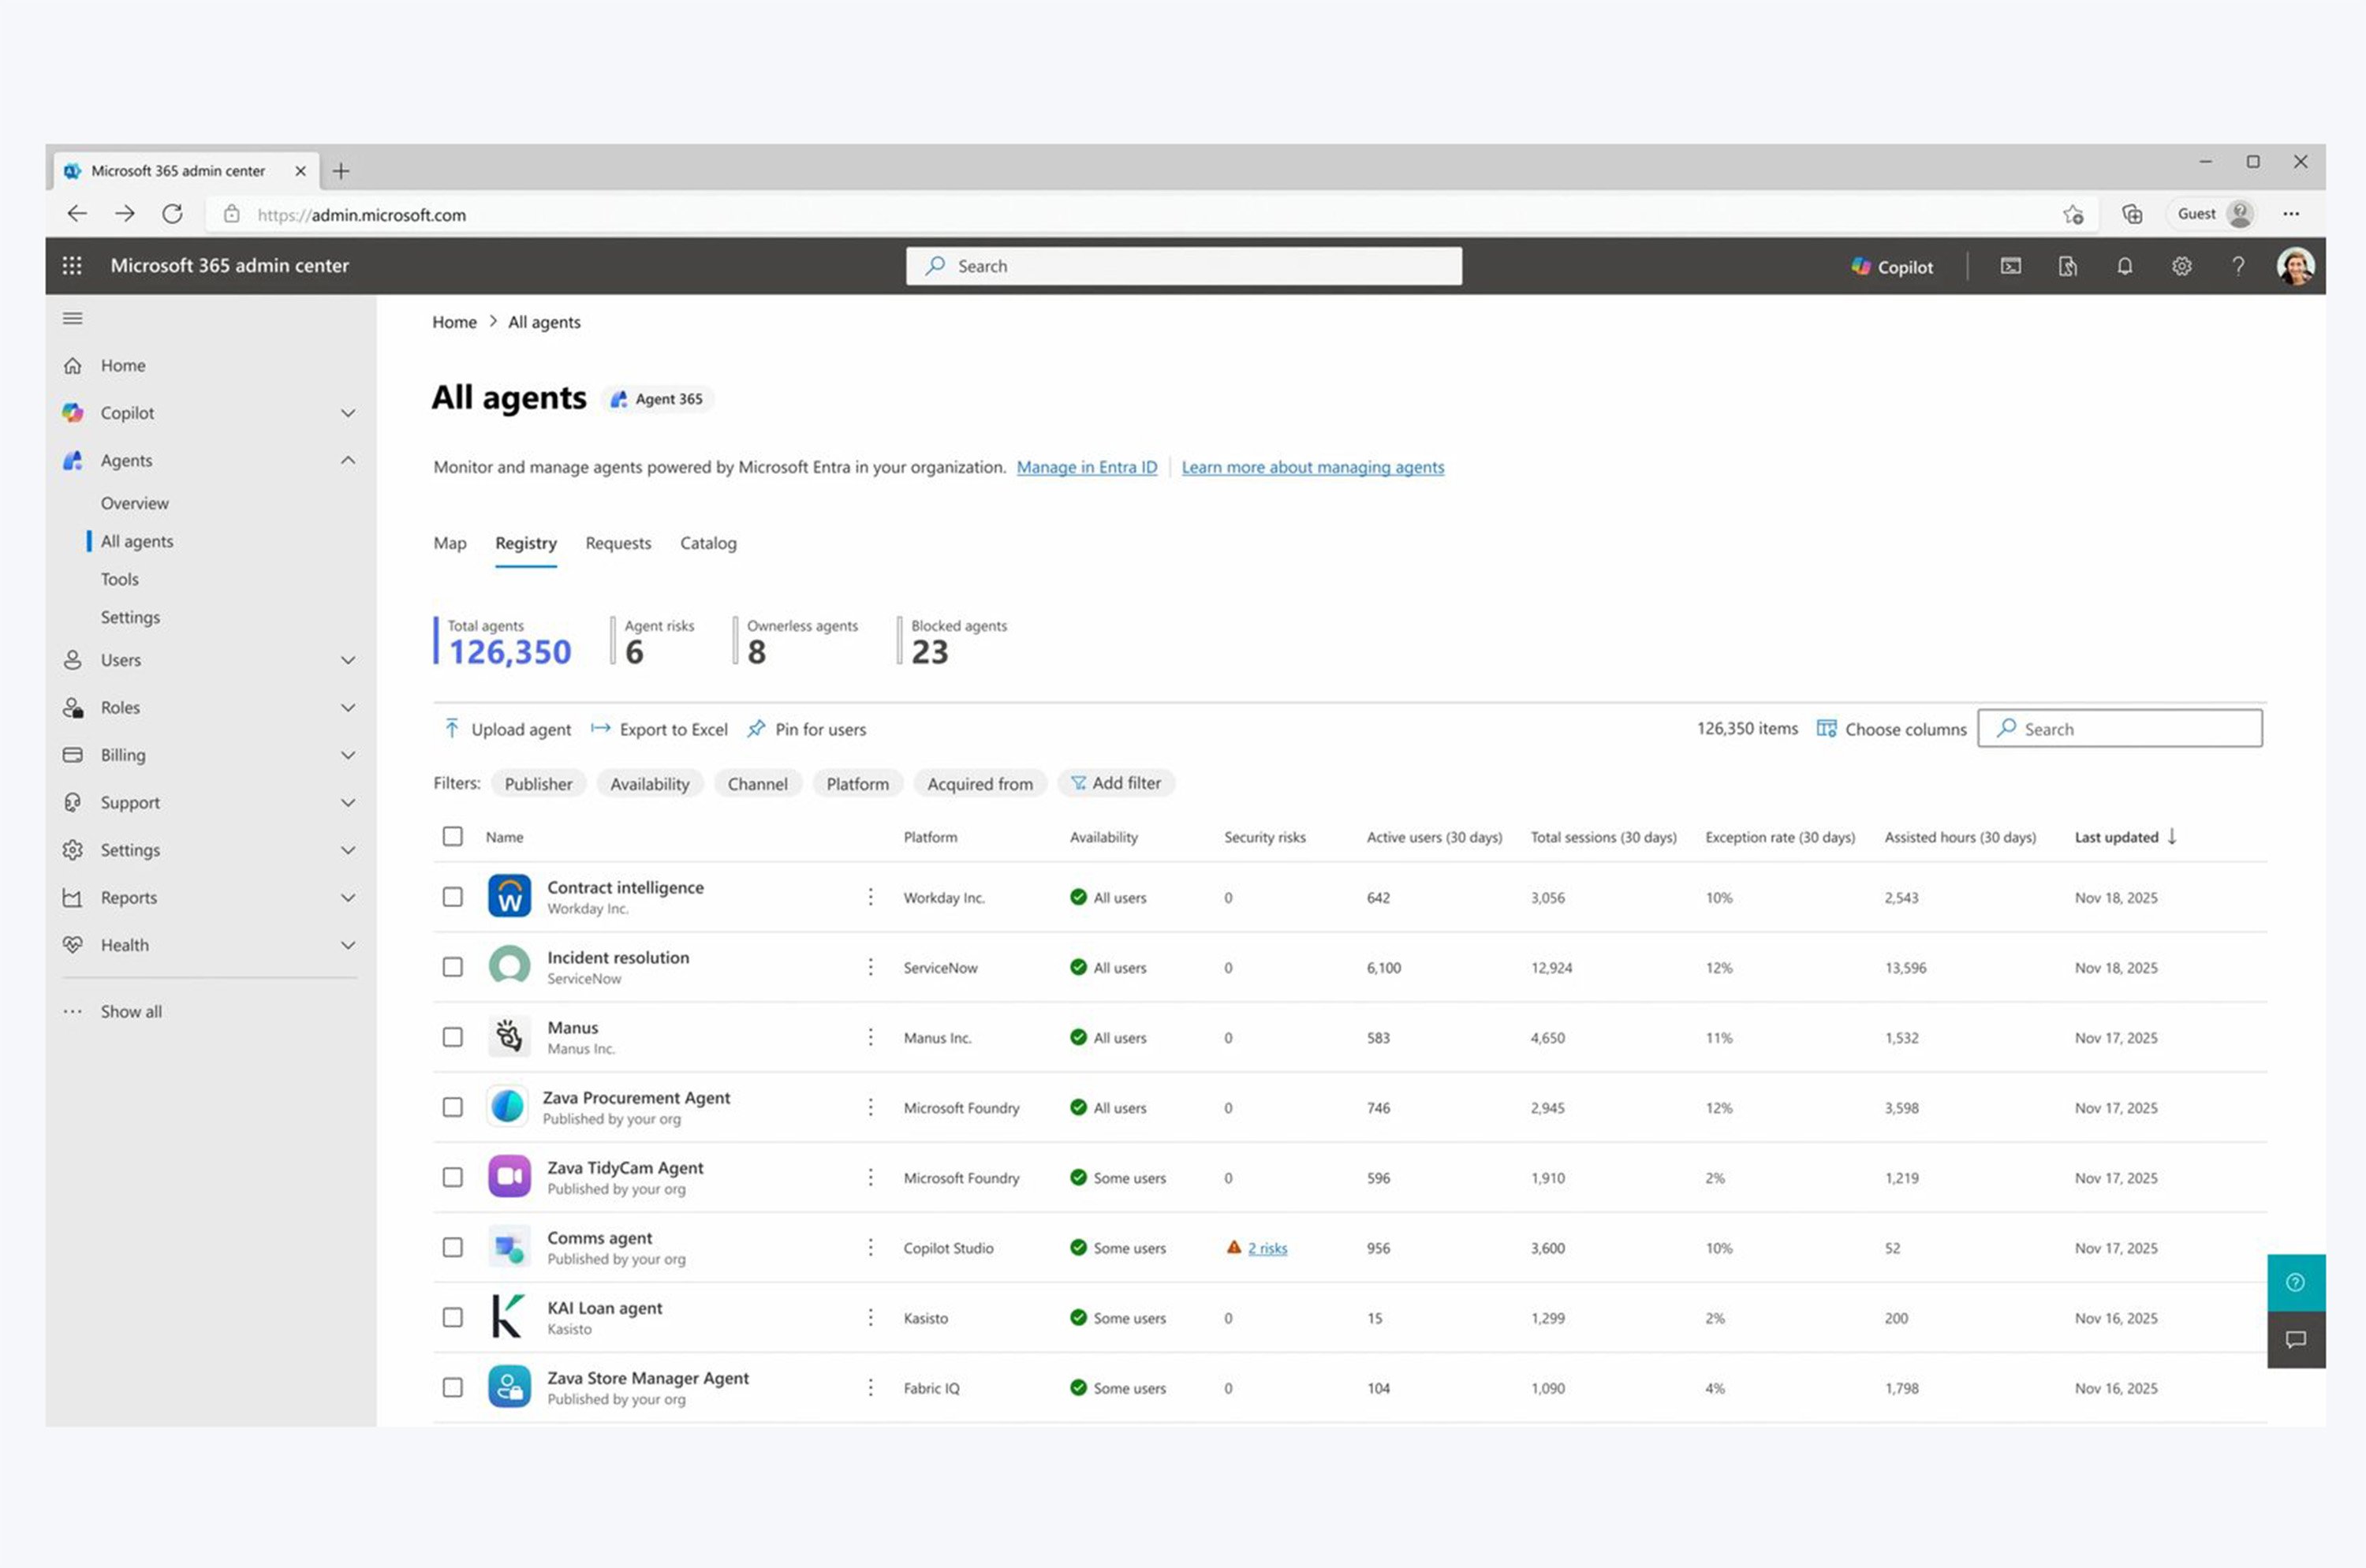This screenshot has height=1568, width=2366.
Task: Open Learn more about managing agents link
Action: pos(1312,467)
